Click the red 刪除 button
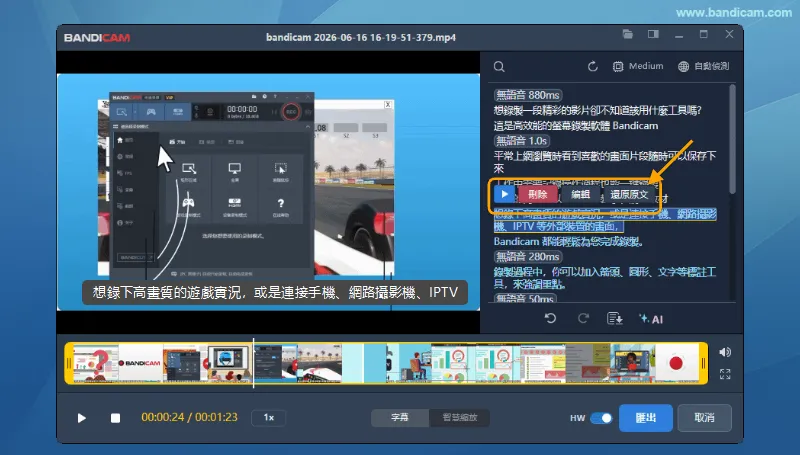Image resolution: width=800 pixels, height=455 pixels. 538,194
